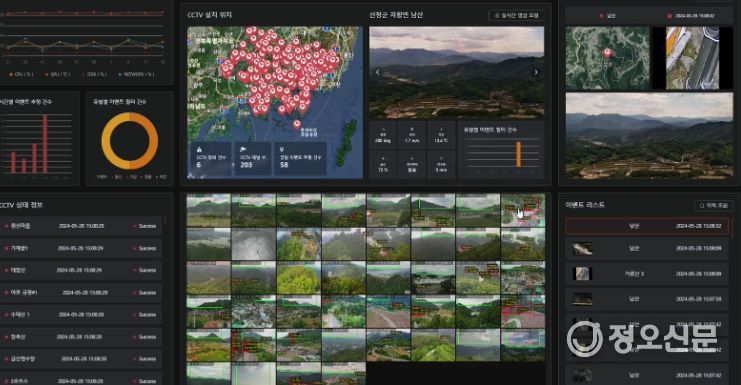
Task: Click the red calendar icon beside the event timestamp
Action: 669,16
